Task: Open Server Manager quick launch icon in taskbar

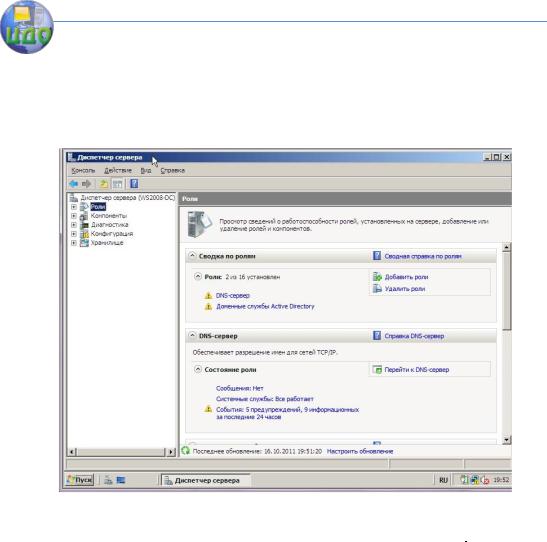Action: tap(108, 480)
